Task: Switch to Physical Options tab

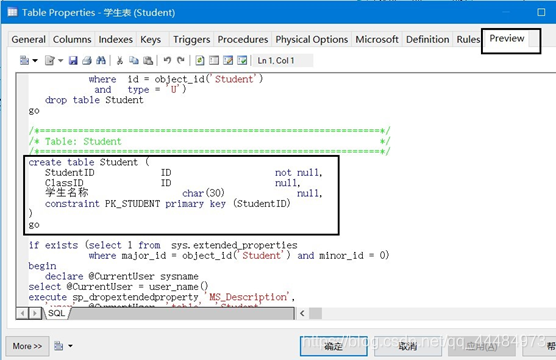Action: point(312,39)
